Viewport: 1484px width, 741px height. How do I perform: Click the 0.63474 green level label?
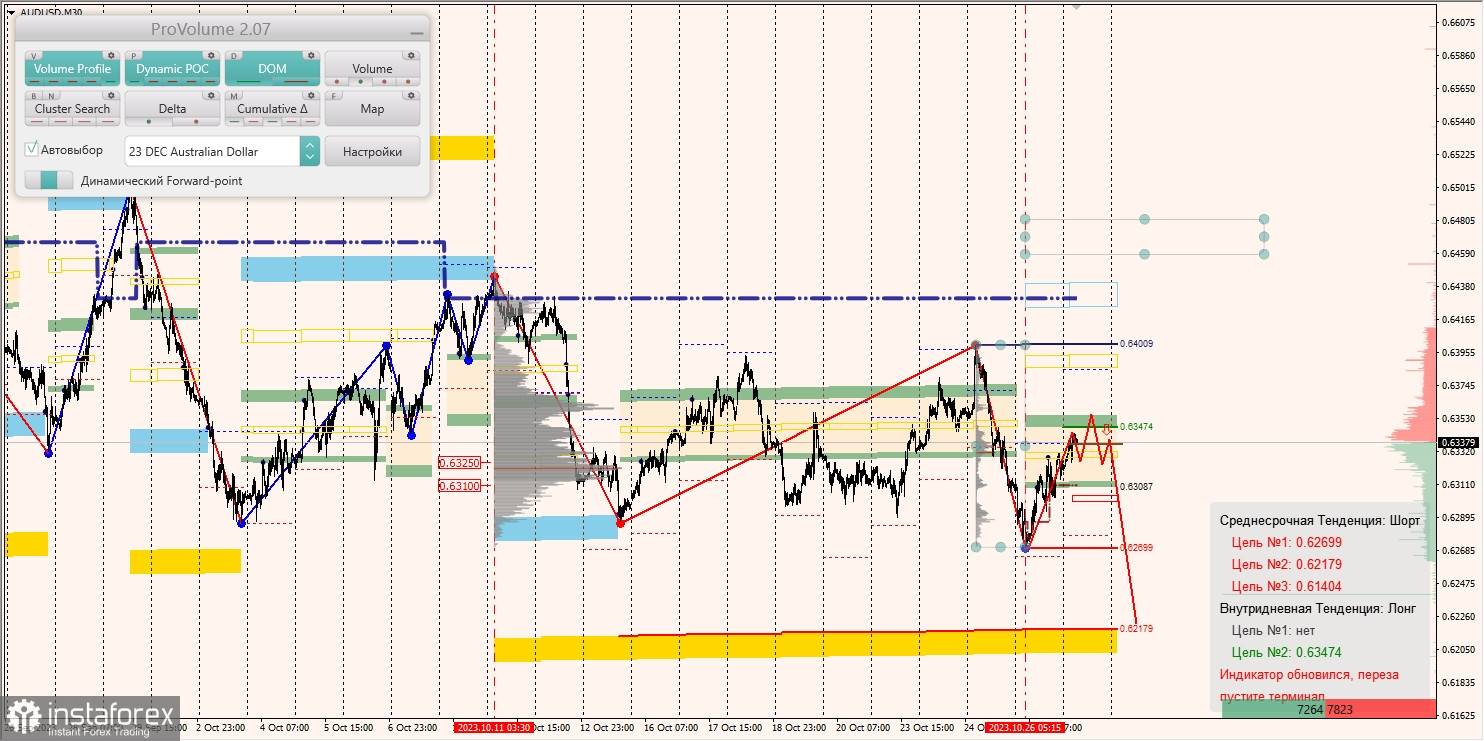coord(1136,426)
